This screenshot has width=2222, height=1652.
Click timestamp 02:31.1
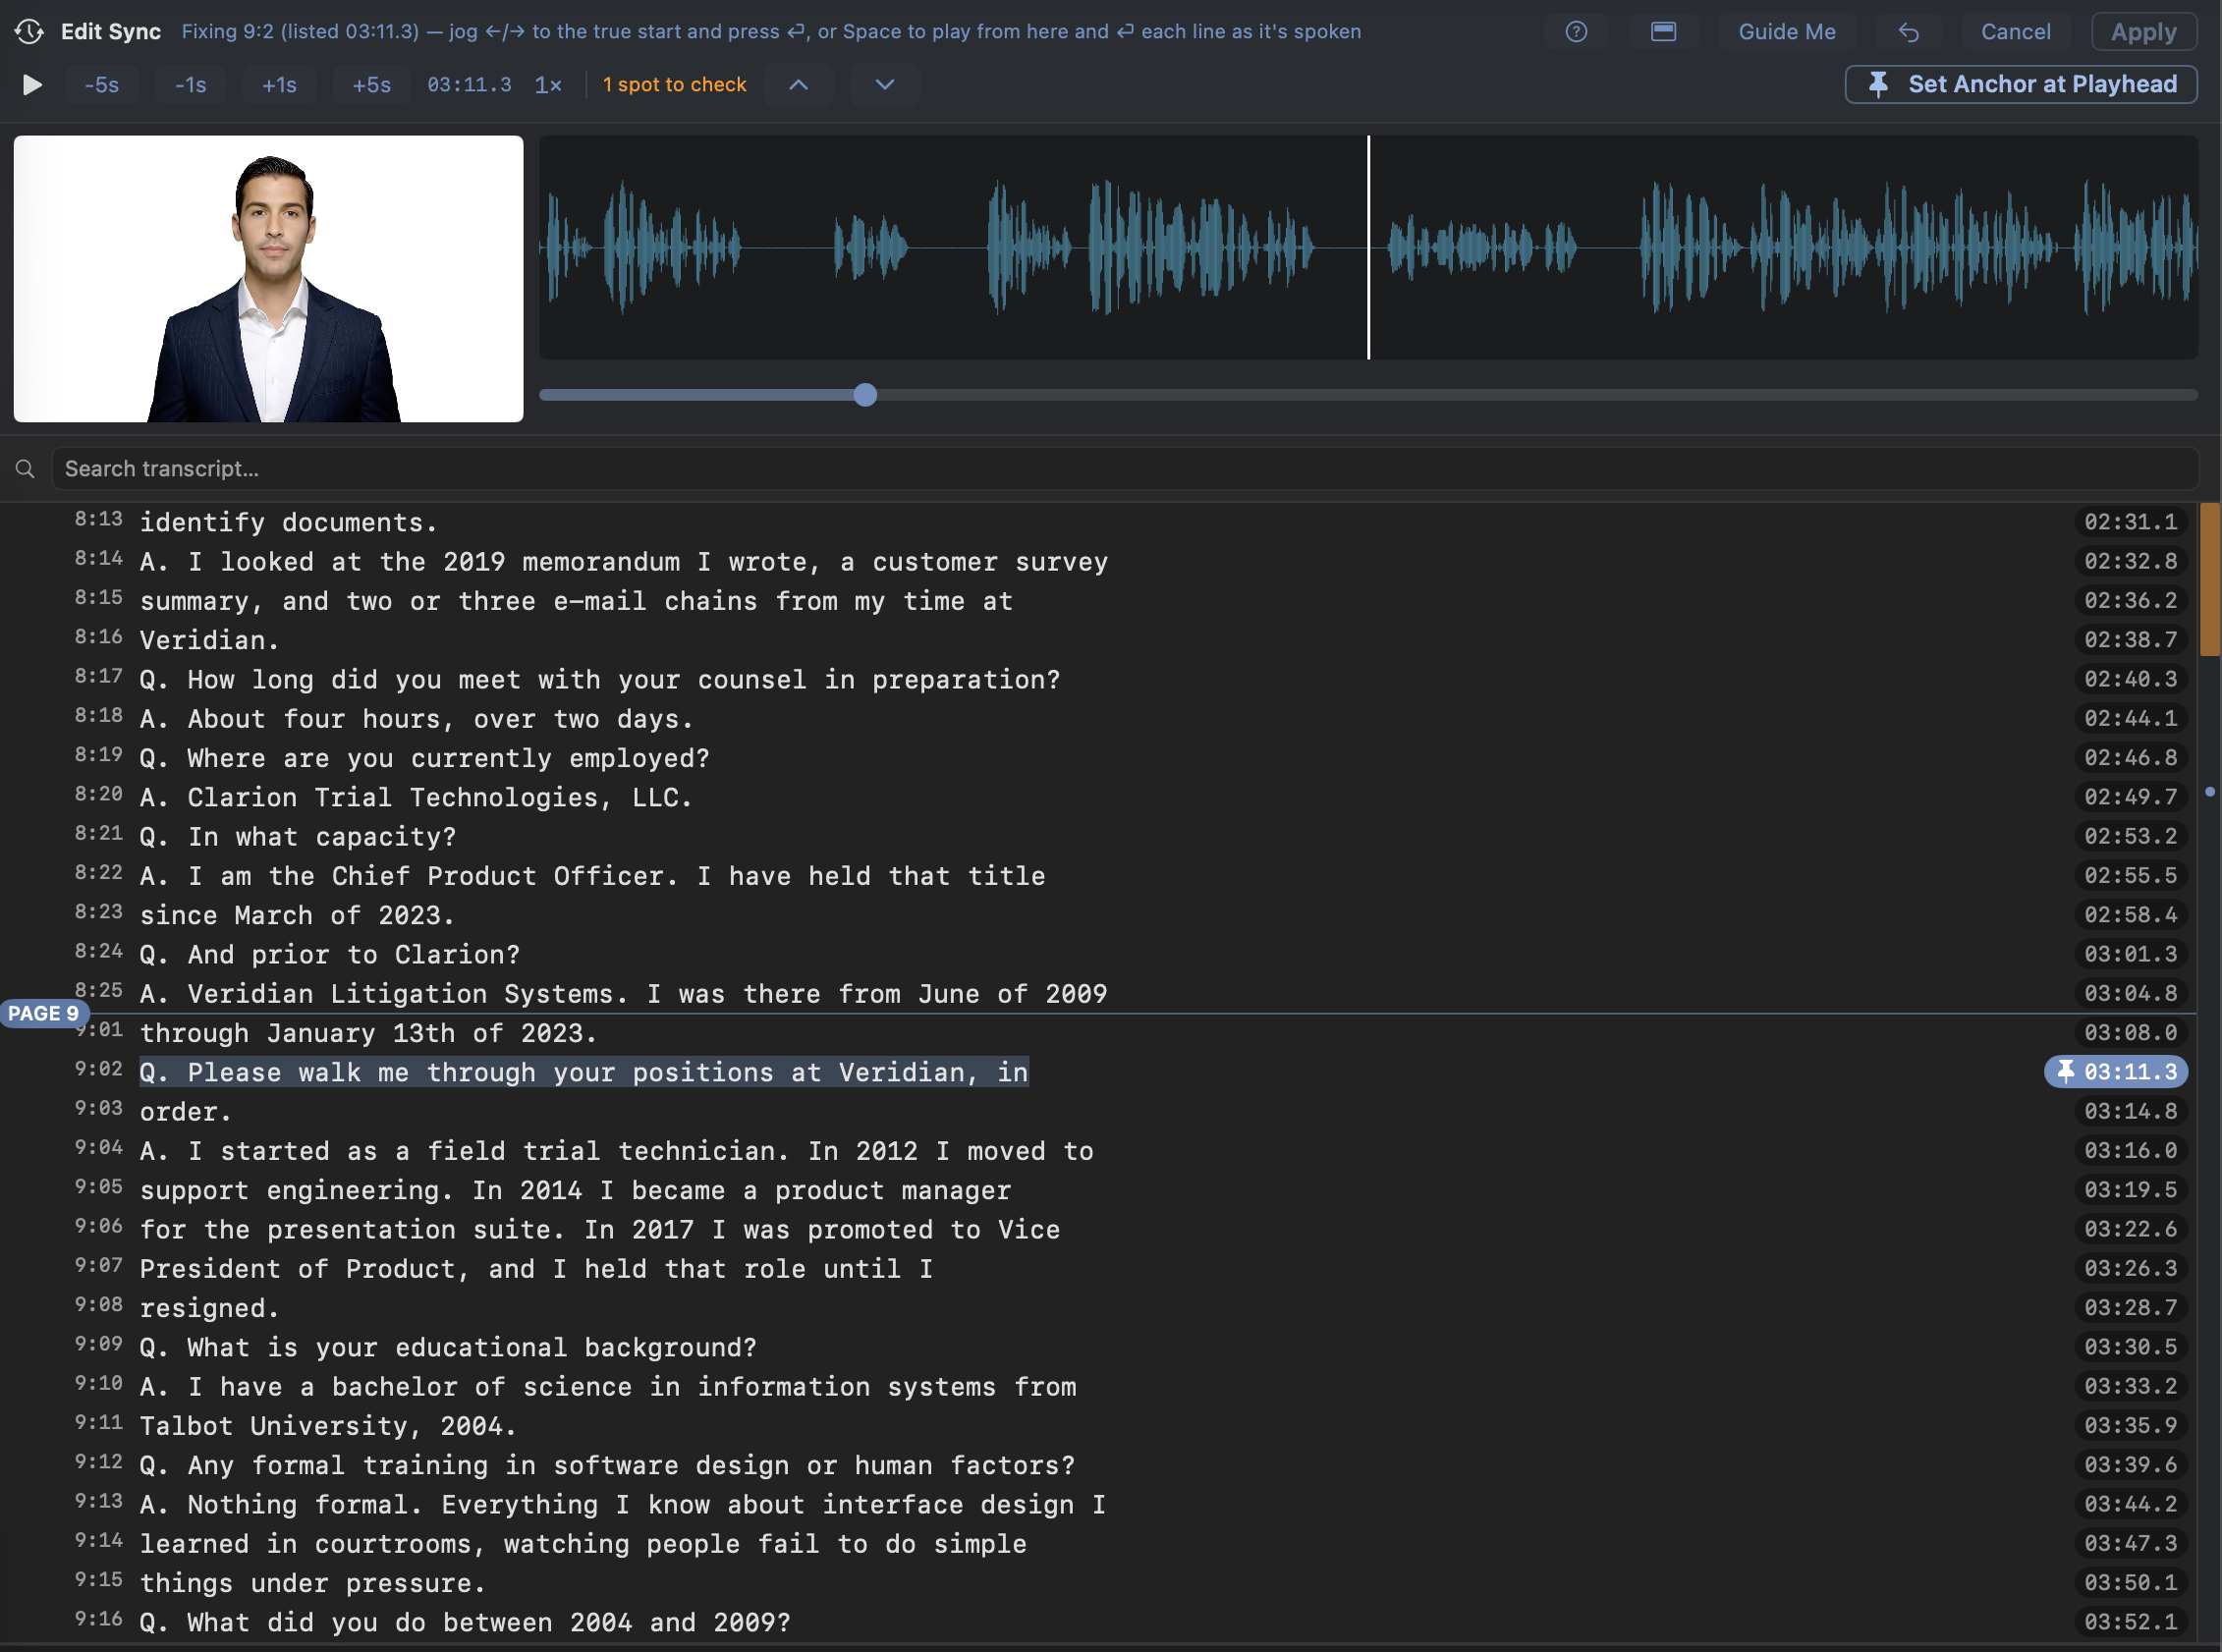(x=2130, y=522)
